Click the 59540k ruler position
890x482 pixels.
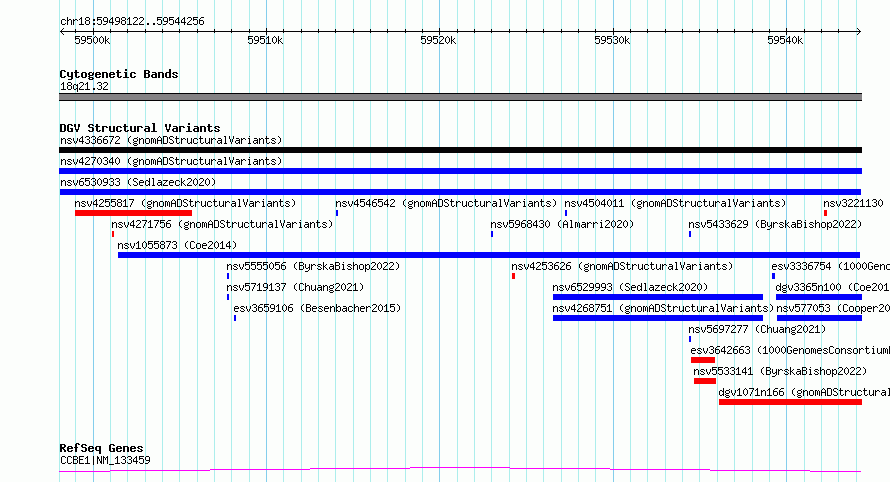pos(785,40)
